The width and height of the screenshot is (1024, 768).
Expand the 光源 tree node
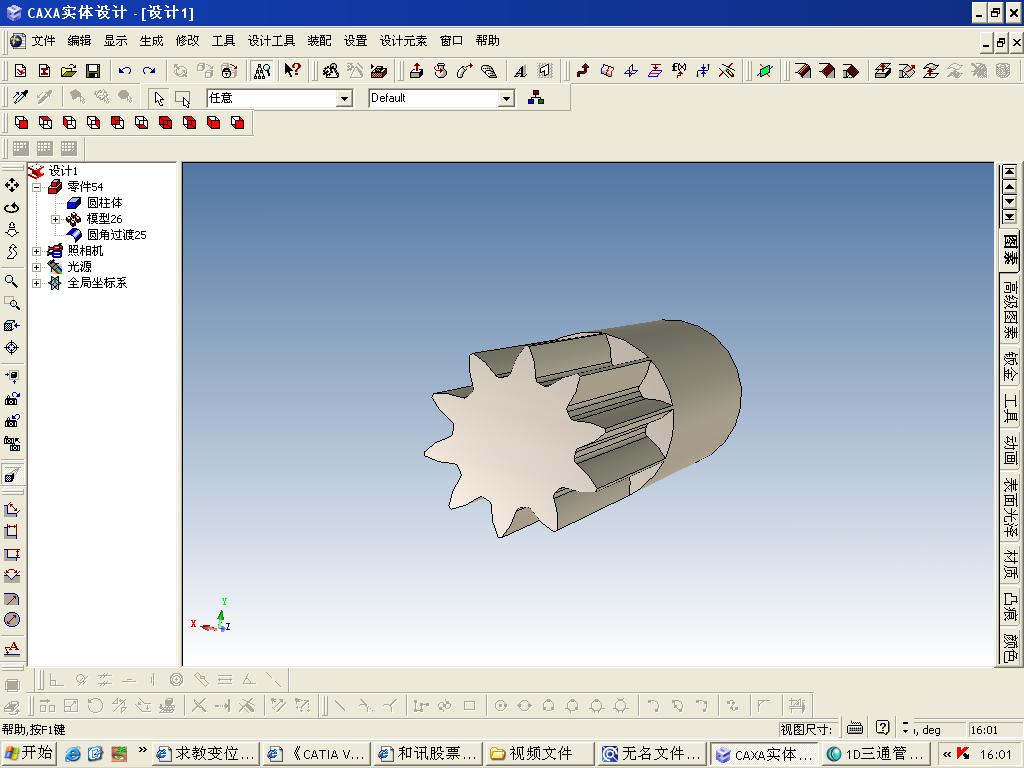pos(37,267)
